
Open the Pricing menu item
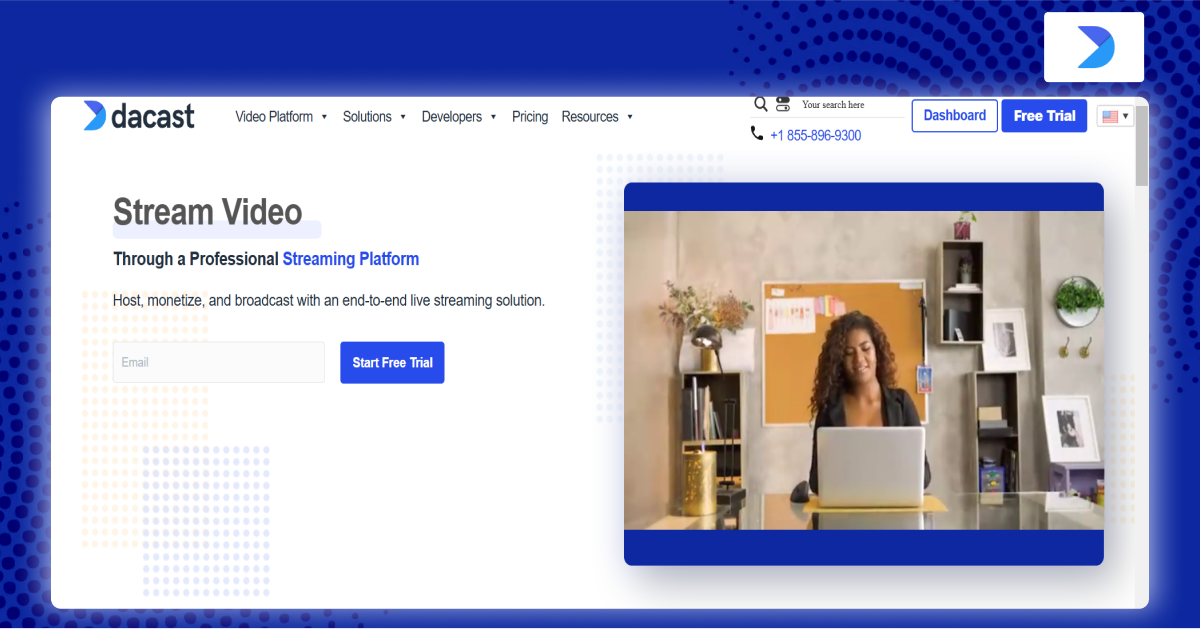pyautogui.click(x=530, y=117)
